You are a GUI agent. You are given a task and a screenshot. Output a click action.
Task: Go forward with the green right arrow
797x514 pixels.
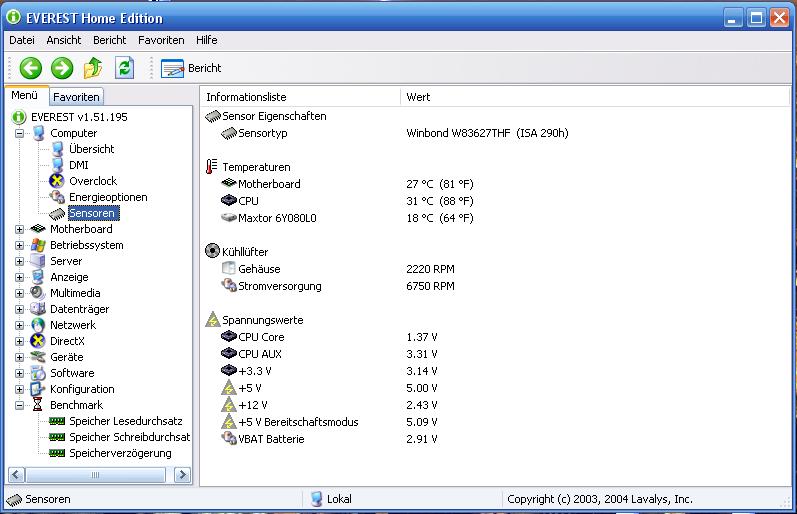tap(62, 68)
